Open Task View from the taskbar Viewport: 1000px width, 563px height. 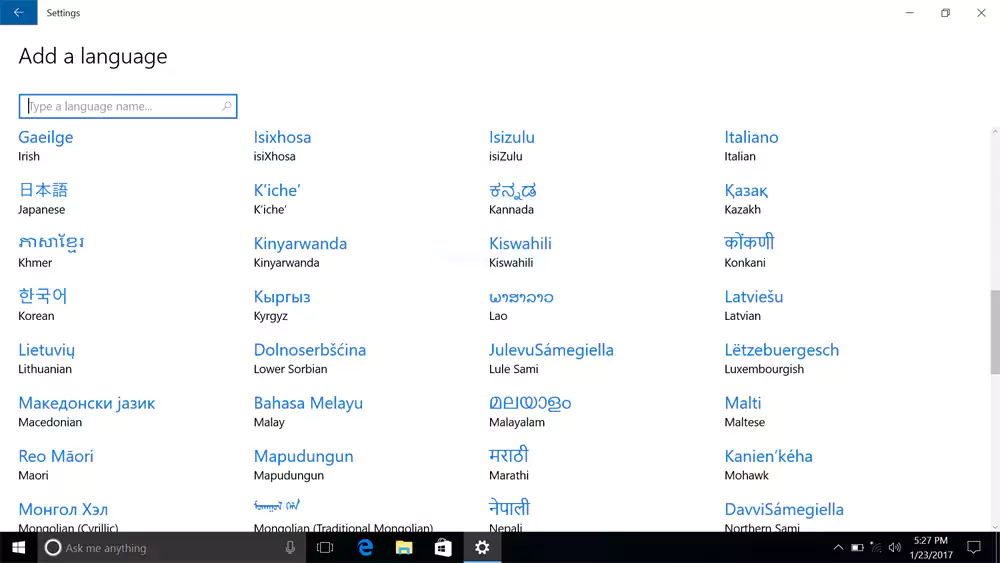pos(325,547)
